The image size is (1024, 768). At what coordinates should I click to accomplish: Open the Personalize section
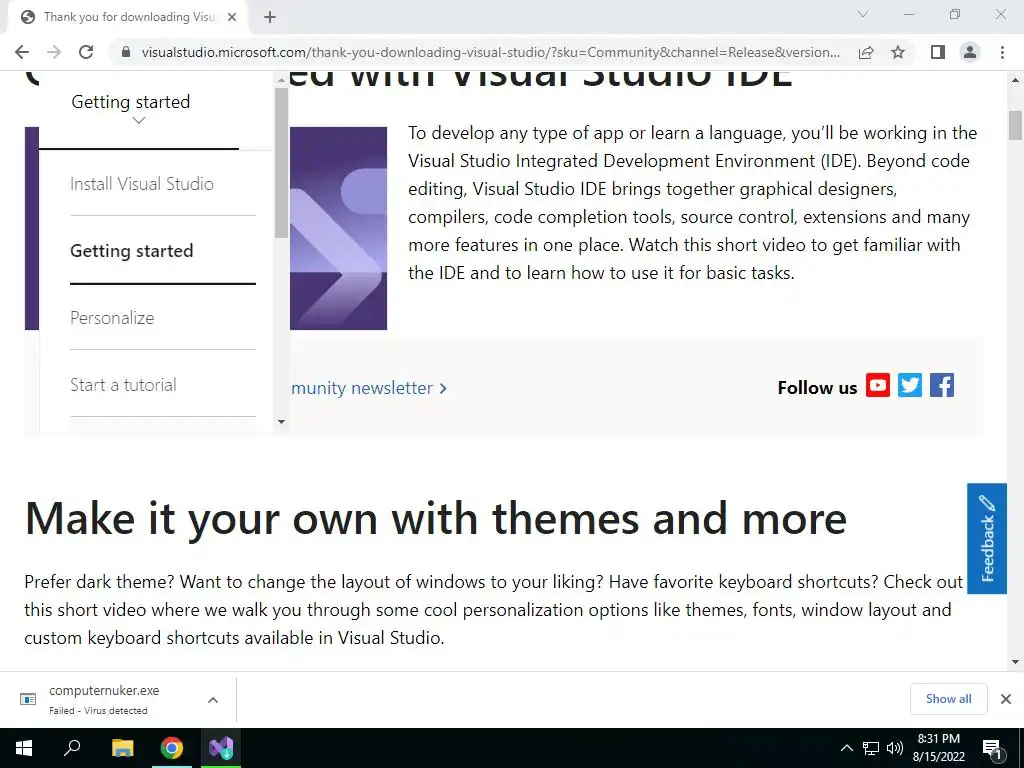[x=112, y=318]
